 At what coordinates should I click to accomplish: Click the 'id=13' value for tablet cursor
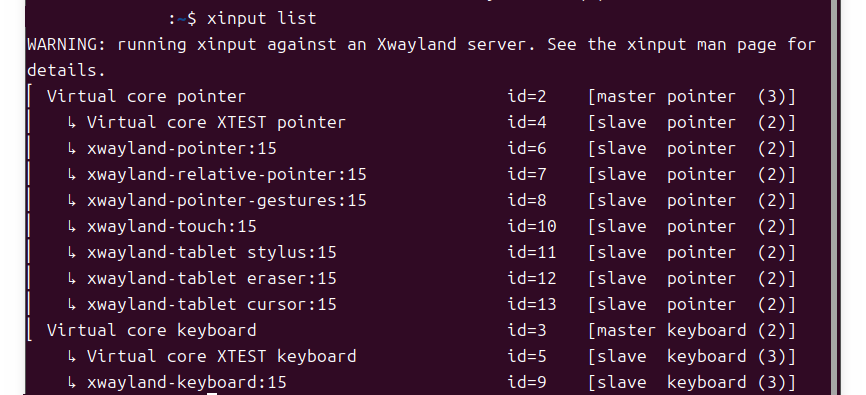(532, 304)
